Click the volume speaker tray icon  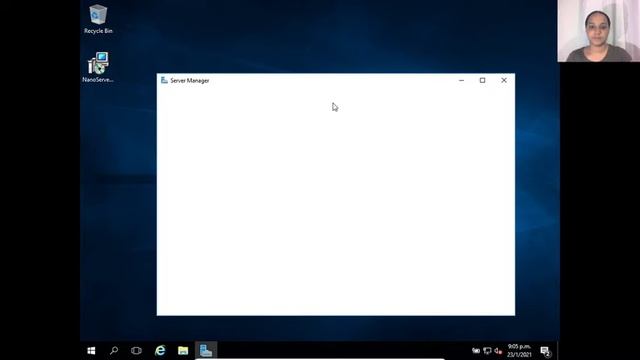click(498, 351)
